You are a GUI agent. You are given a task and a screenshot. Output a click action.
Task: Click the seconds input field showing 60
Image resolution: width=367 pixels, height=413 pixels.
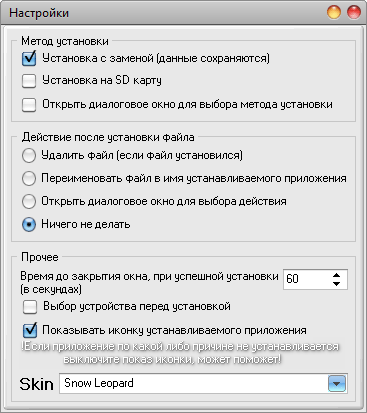click(x=315, y=279)
